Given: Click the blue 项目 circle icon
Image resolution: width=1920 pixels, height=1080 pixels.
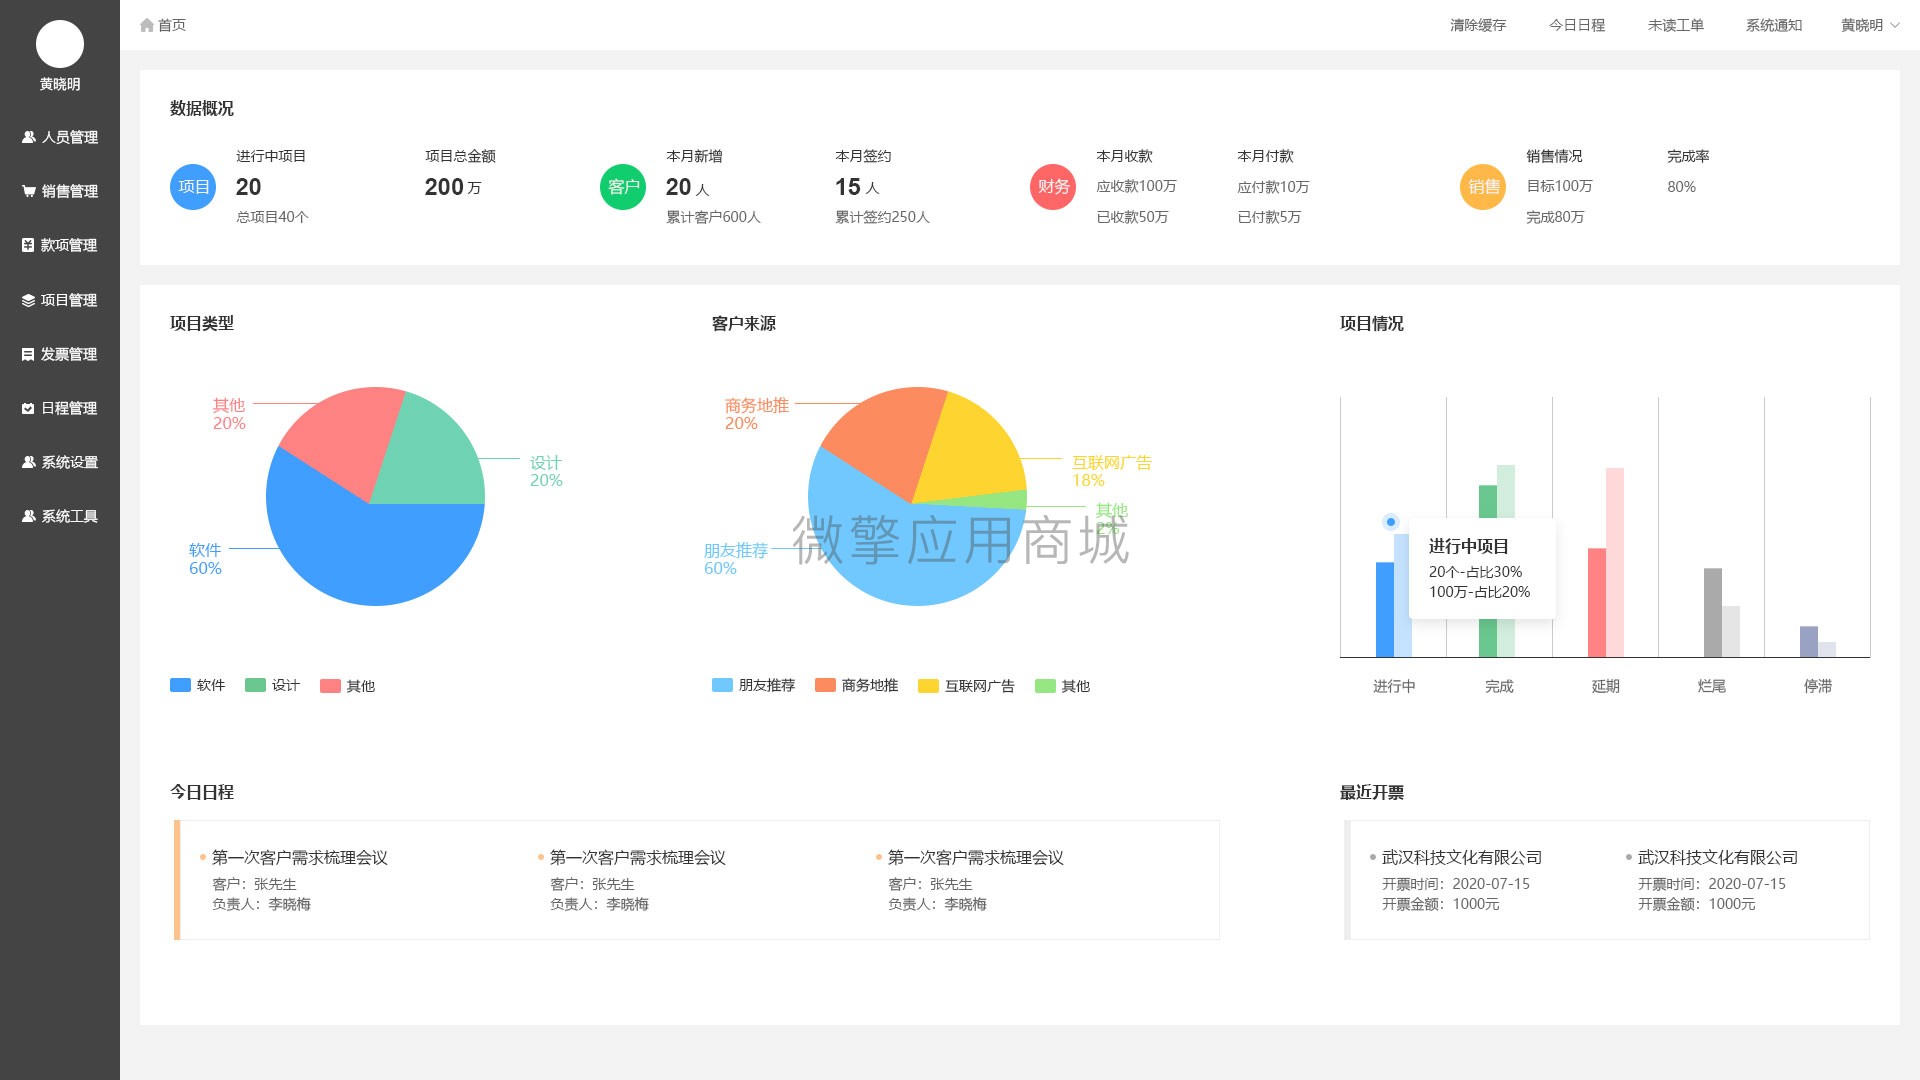Looking at the screenshot, I should click(x=192, y=187).
